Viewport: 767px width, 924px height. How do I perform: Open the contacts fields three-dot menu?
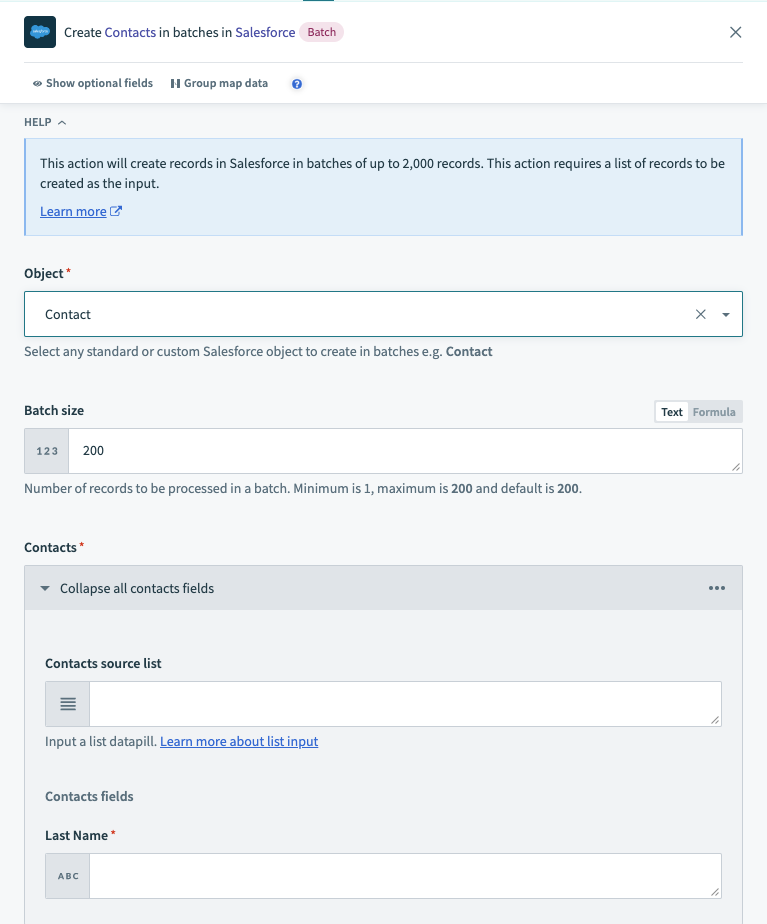[x=717, y=588]
